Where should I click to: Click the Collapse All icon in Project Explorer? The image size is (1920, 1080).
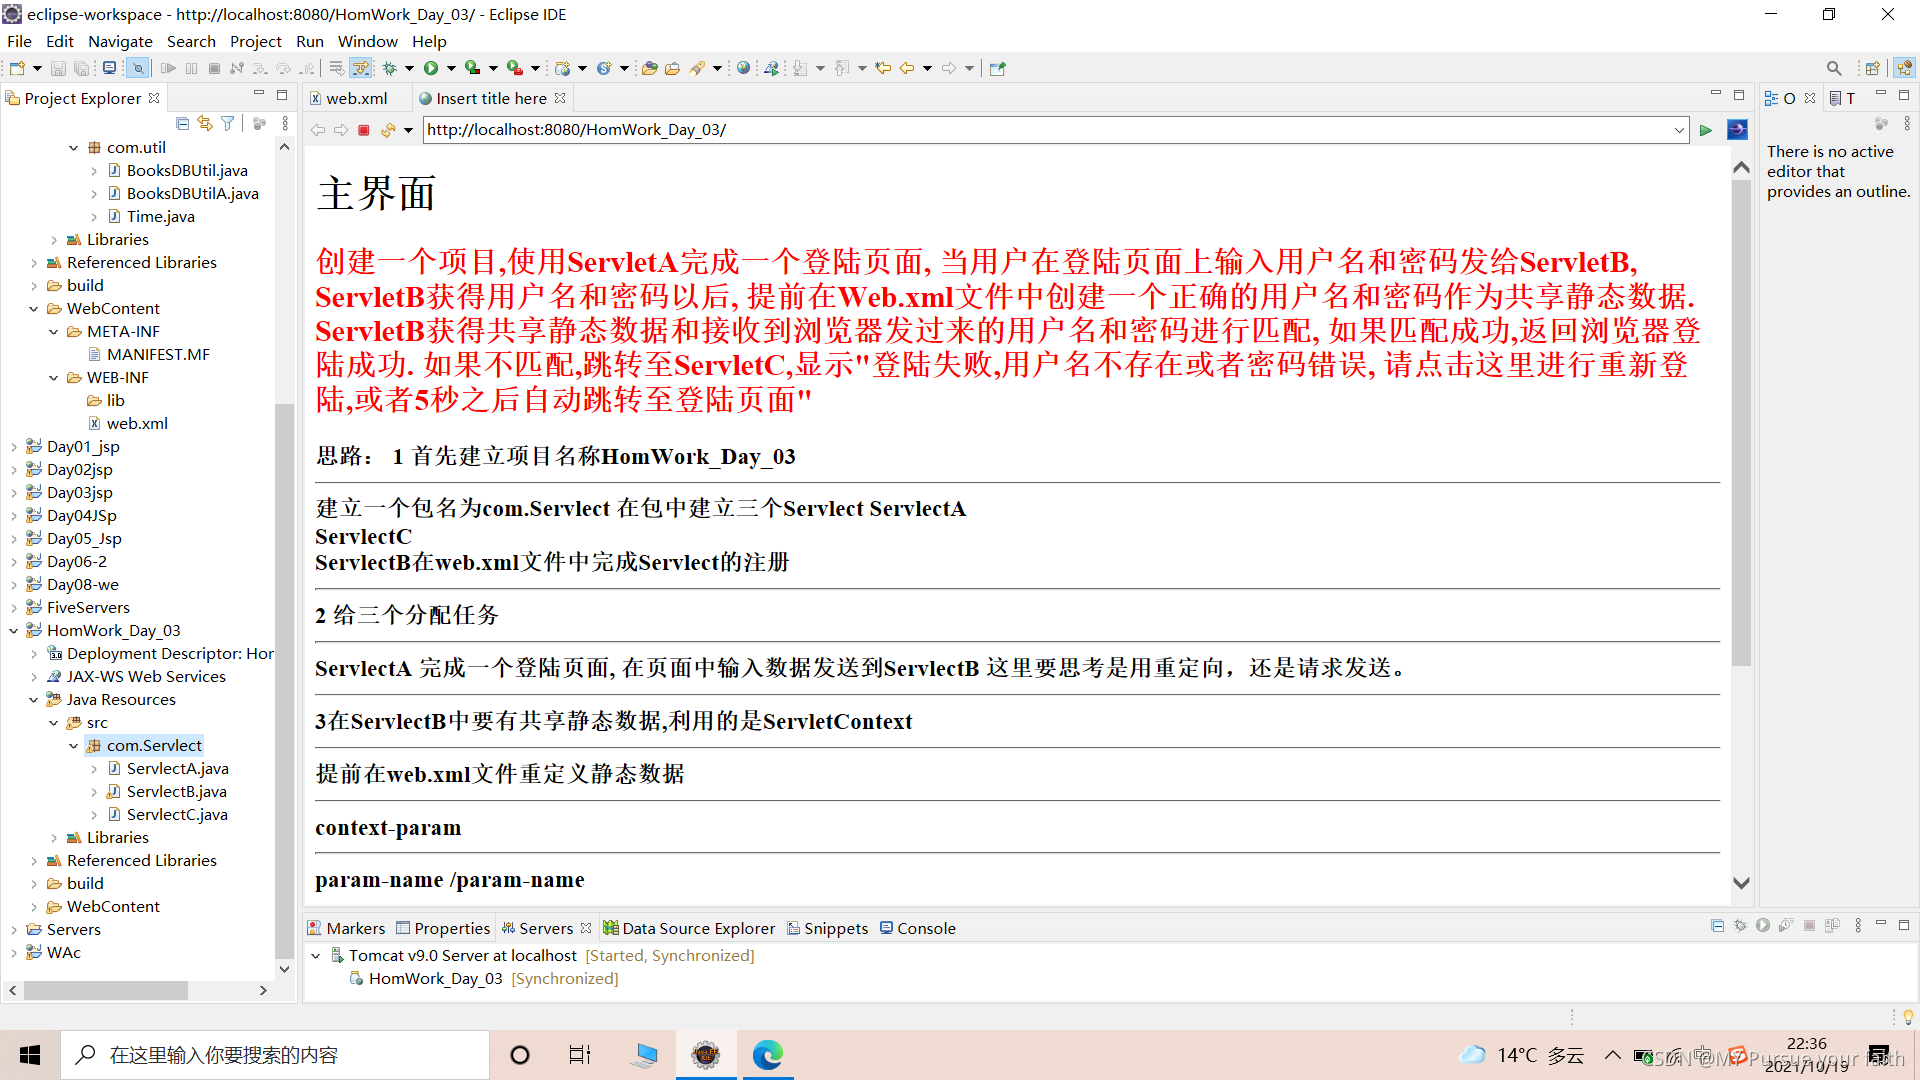[x=182, y=123]
